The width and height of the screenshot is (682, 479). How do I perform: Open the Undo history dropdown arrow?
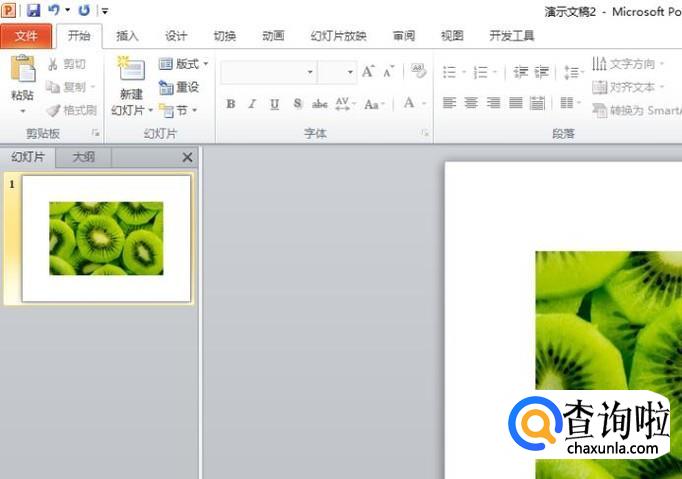pos(67,10)
